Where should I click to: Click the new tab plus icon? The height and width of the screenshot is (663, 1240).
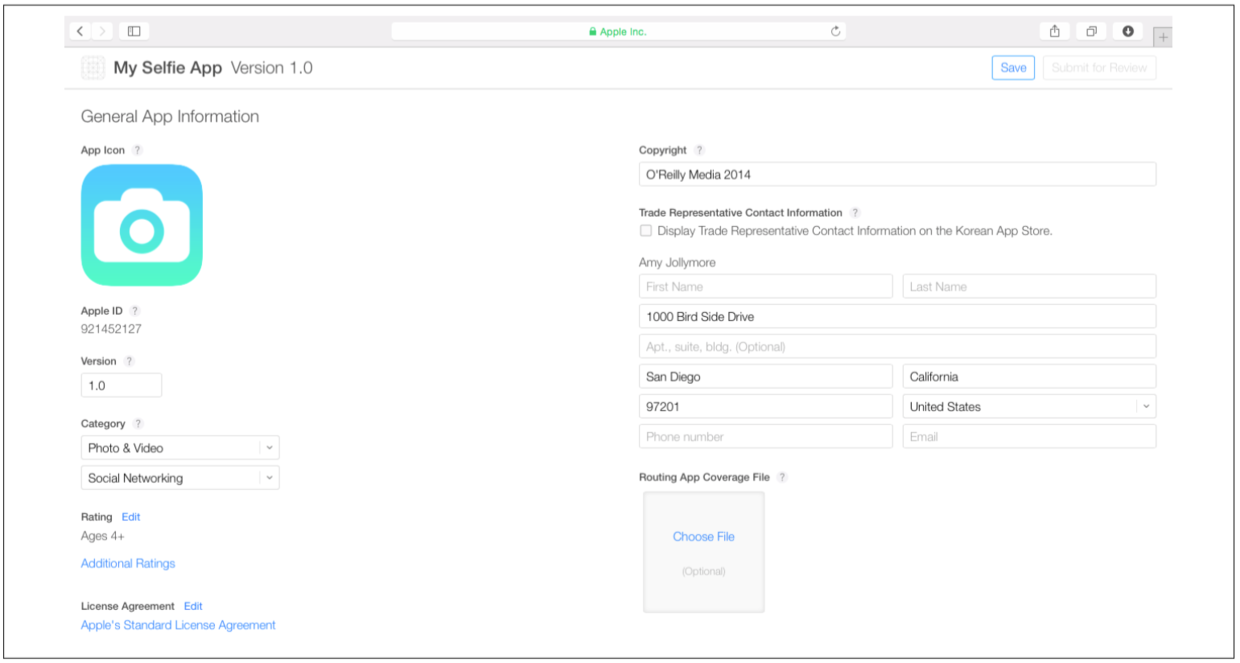(1162, 38)
